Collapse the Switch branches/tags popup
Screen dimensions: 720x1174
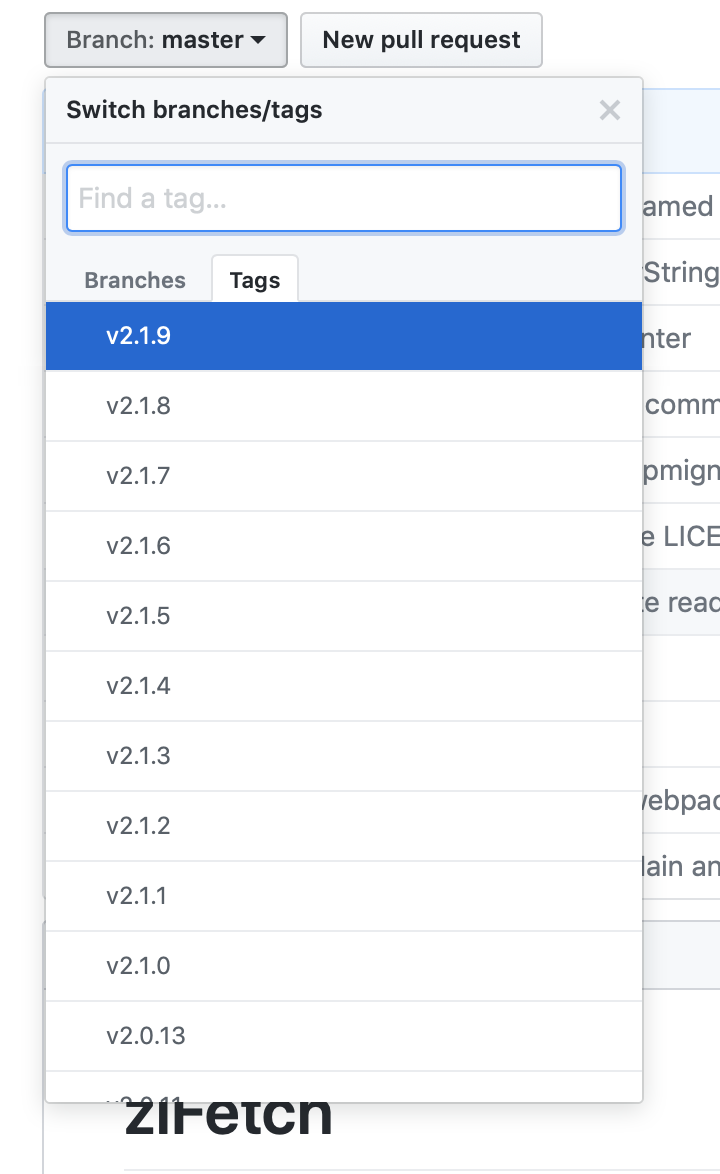click(610, 110)
